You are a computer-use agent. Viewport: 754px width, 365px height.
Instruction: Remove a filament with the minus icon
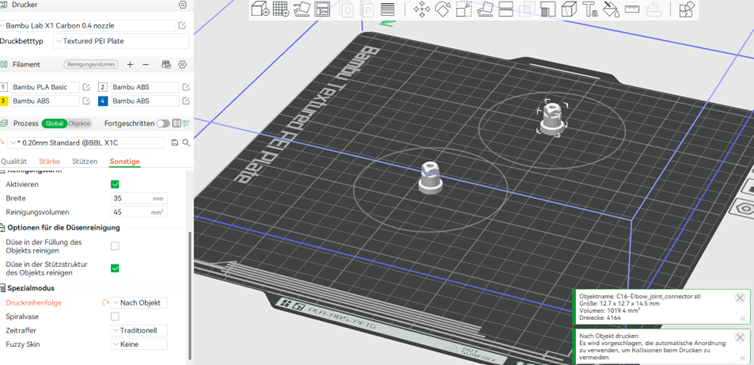pos(146,64)
